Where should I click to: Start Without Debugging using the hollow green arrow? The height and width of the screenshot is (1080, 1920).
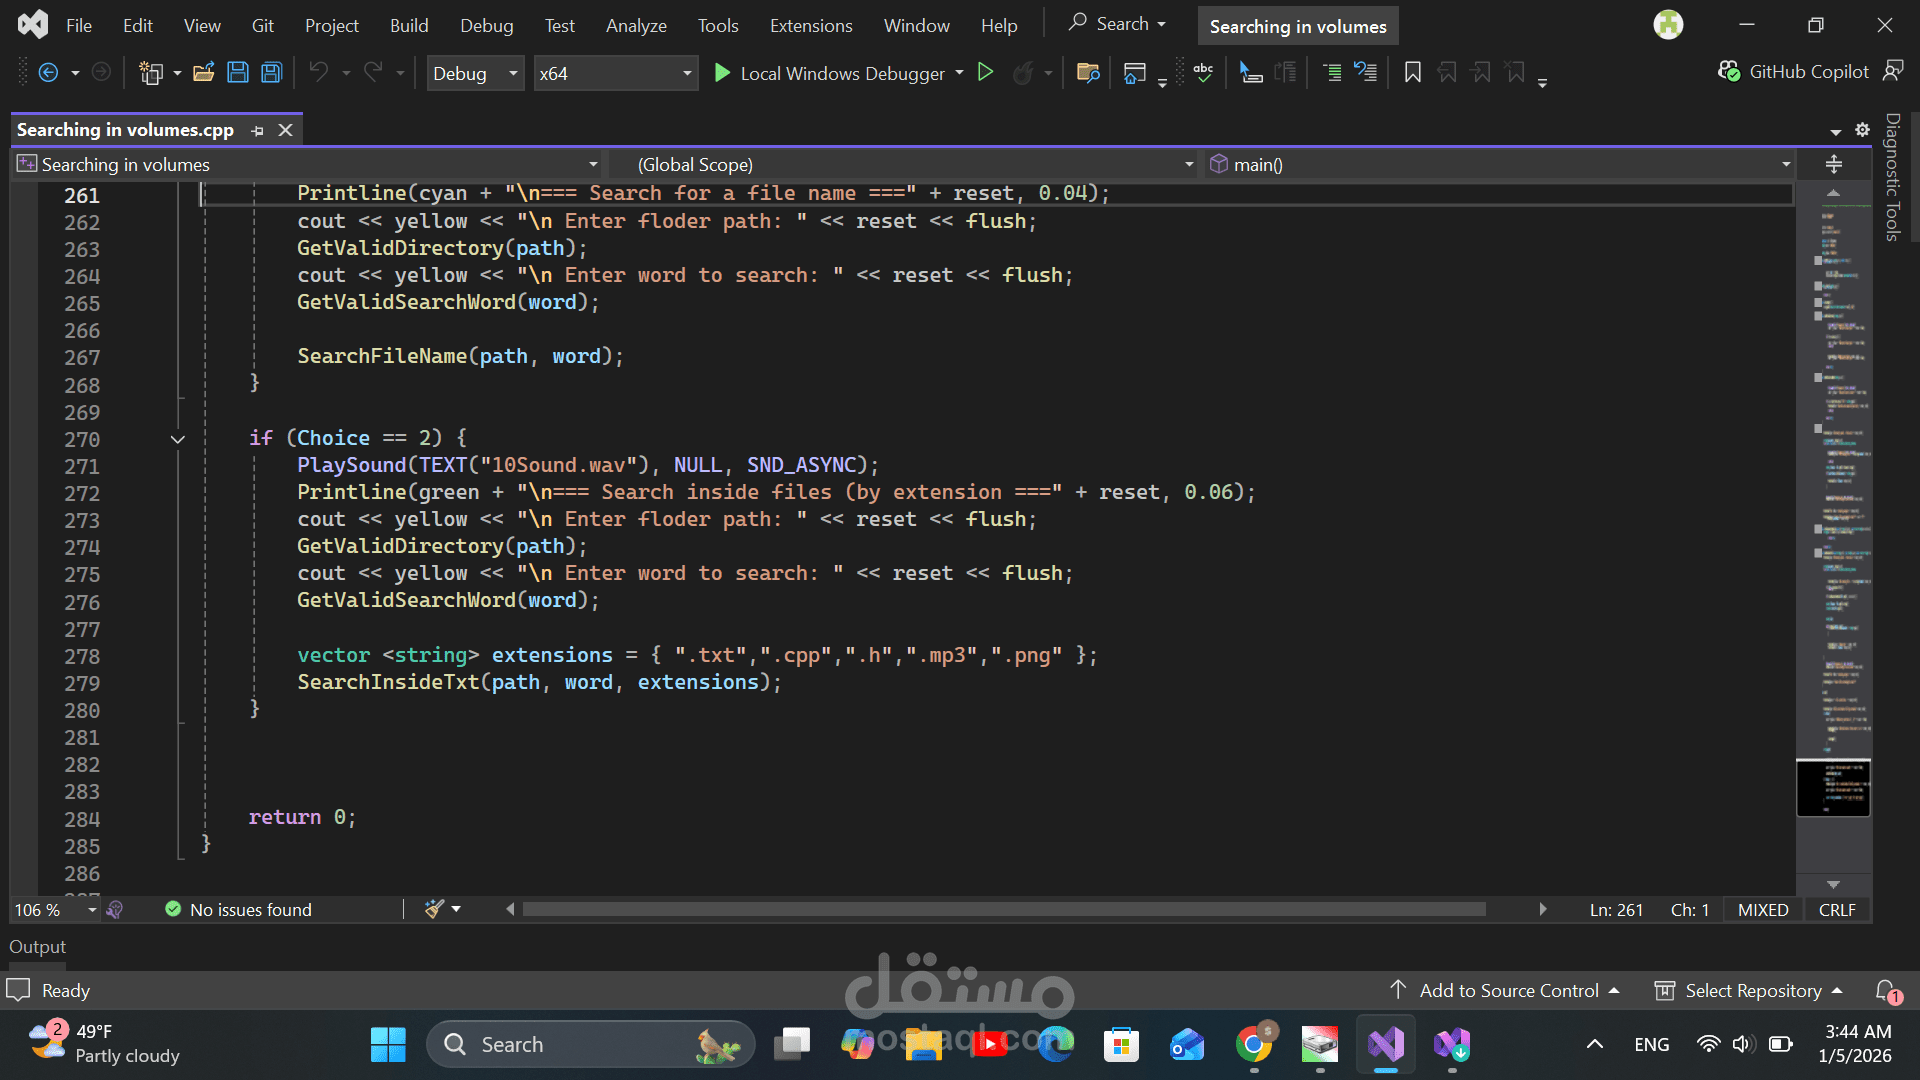(985, 72)
